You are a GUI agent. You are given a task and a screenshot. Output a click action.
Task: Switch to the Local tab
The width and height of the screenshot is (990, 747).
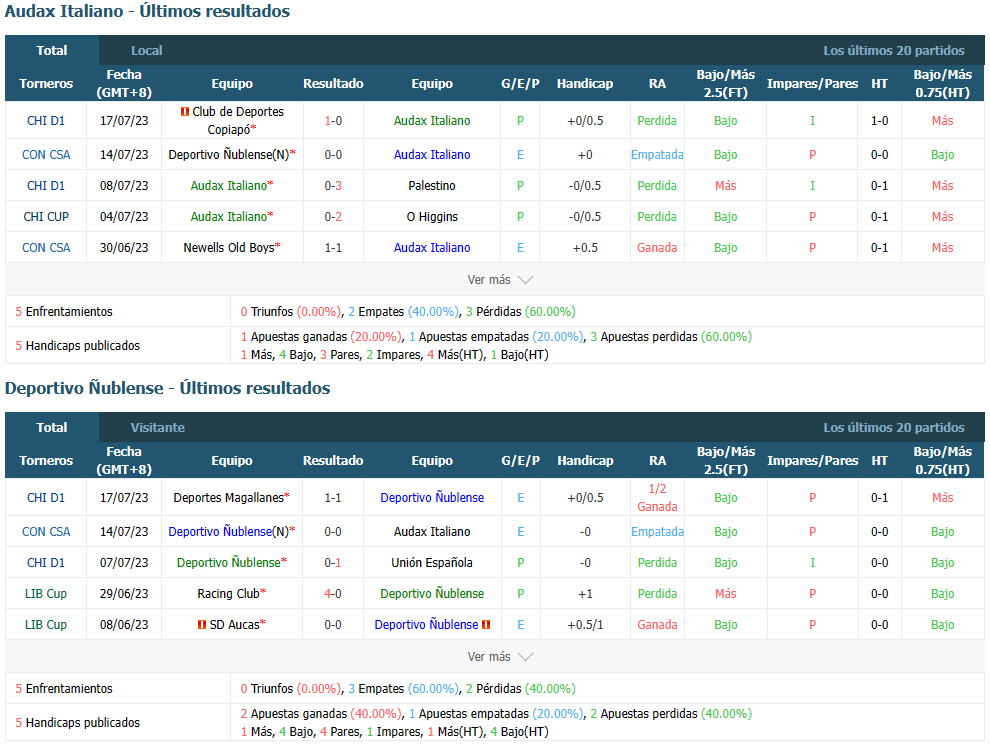click(146, 51)
